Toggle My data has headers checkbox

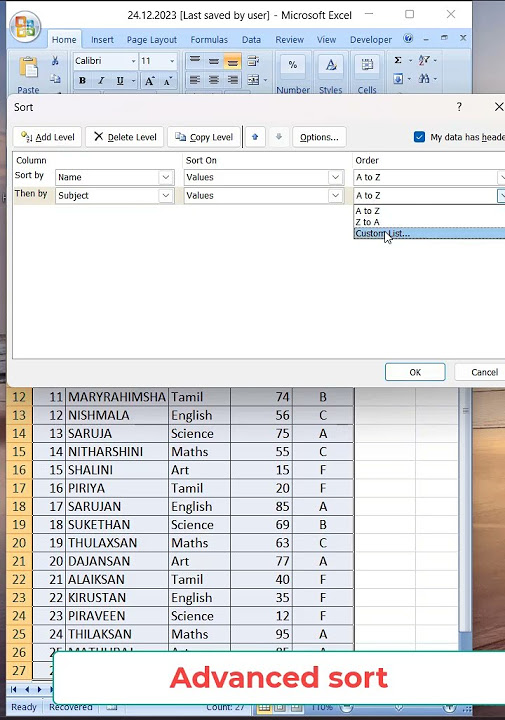coord(419,137)
